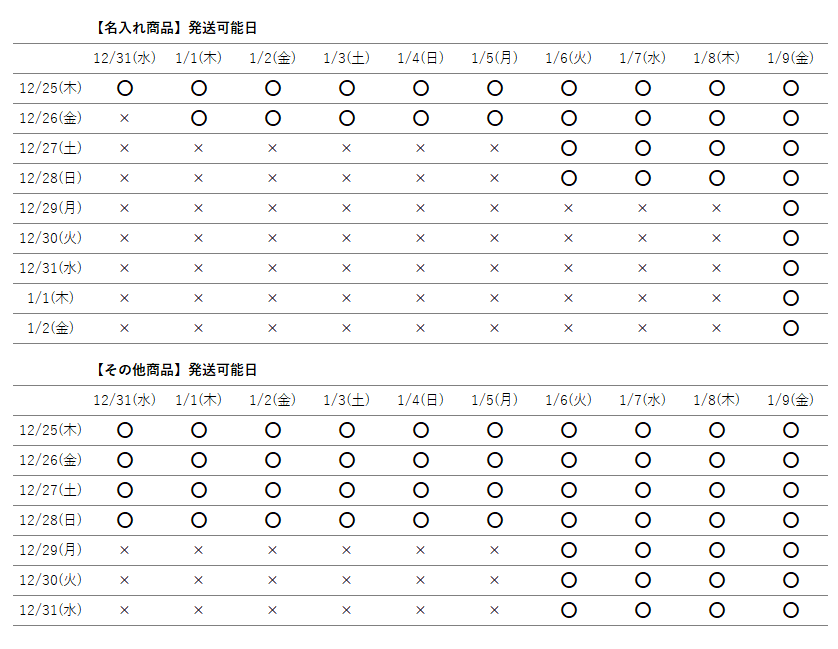Screen dimensions: 838x649
Task: Select 名入れ商品 circle at row 12/27(土), column 1/6(火)
Action: pos(569,148)
